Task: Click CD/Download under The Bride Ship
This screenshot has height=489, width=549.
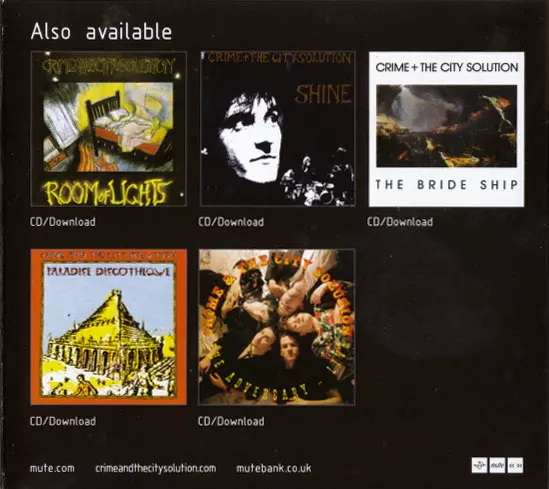Action: pos(400,222)
